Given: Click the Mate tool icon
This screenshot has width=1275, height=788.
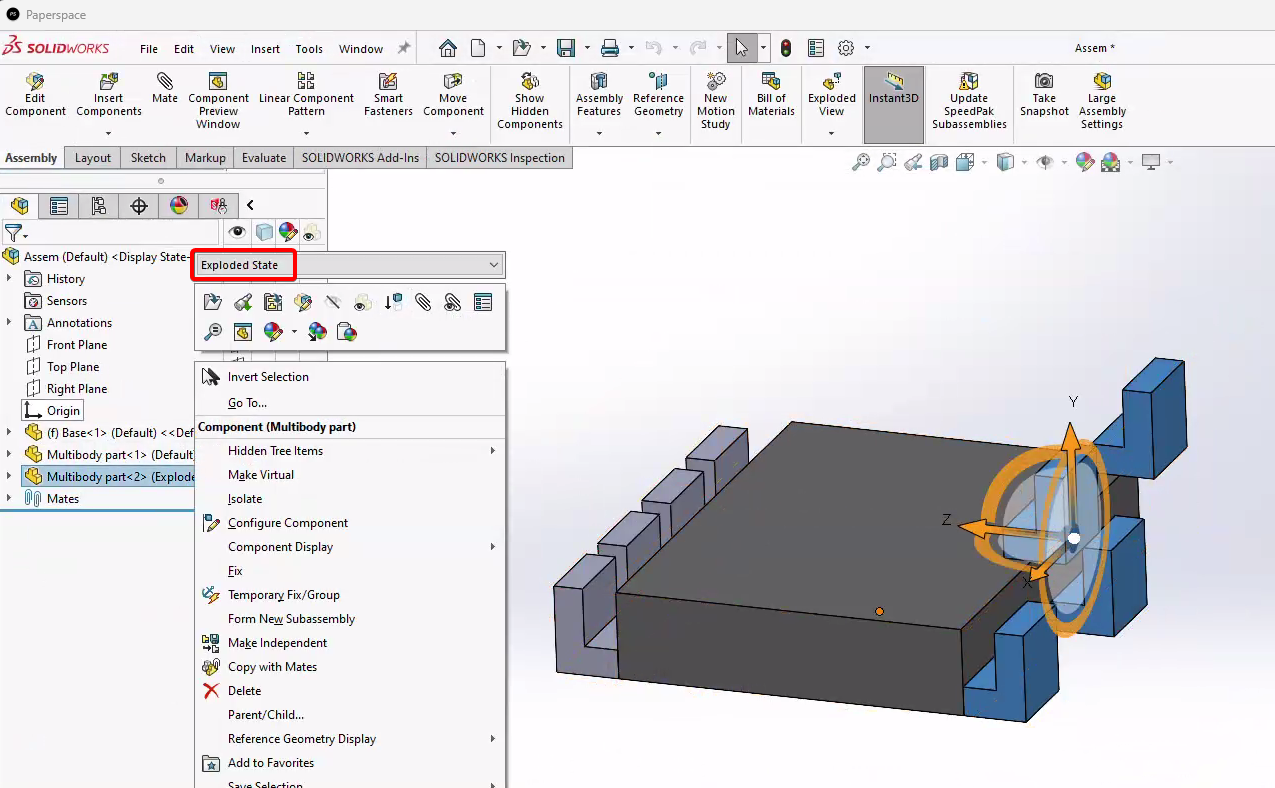Looking at the screenshot, I should pos(165,88).
